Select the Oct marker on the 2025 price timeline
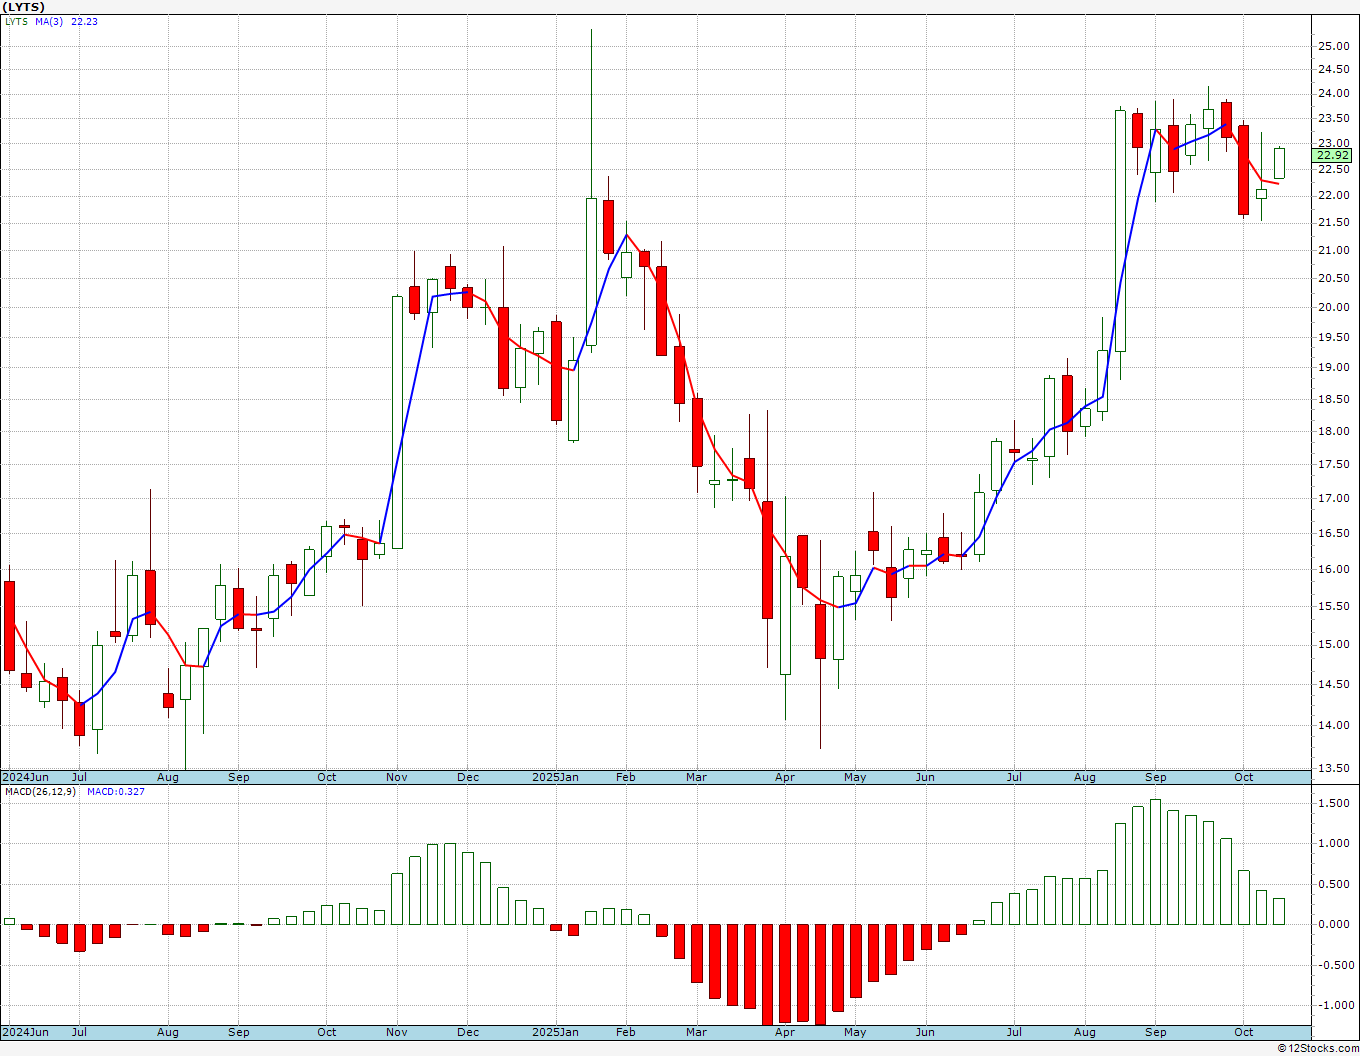The image size is (1360, 1056). pyautogui.click(x=1244, y=777)
